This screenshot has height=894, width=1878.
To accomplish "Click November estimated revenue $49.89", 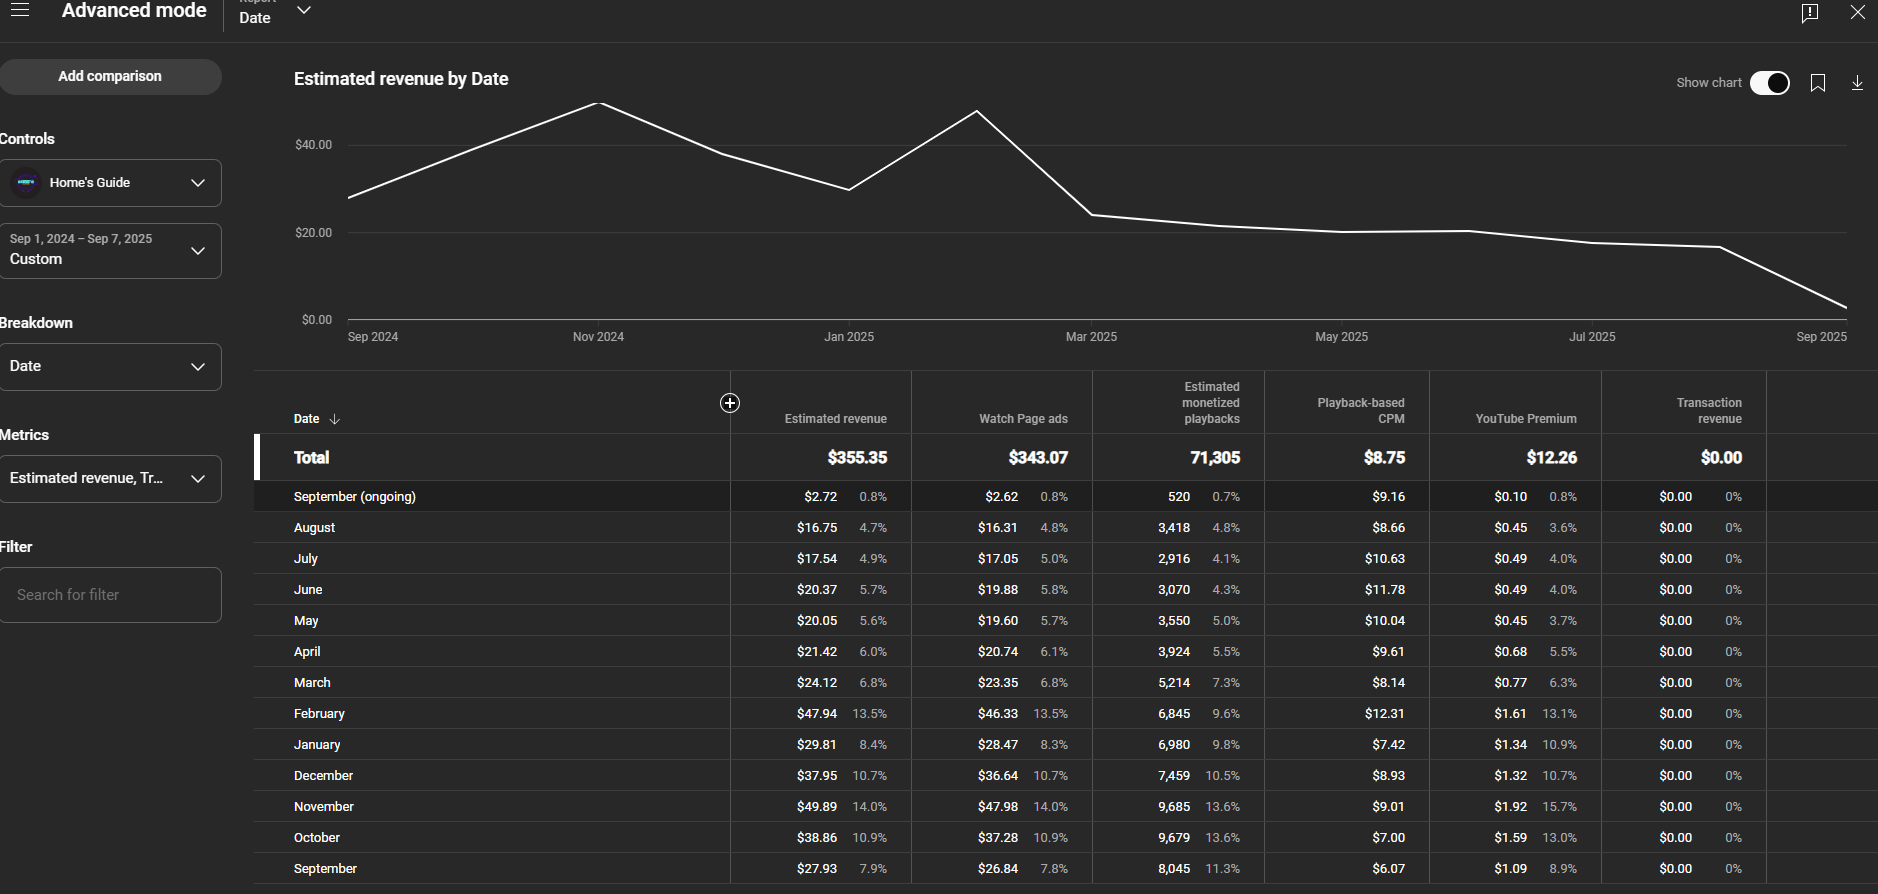I will click(x=817, y=807).
